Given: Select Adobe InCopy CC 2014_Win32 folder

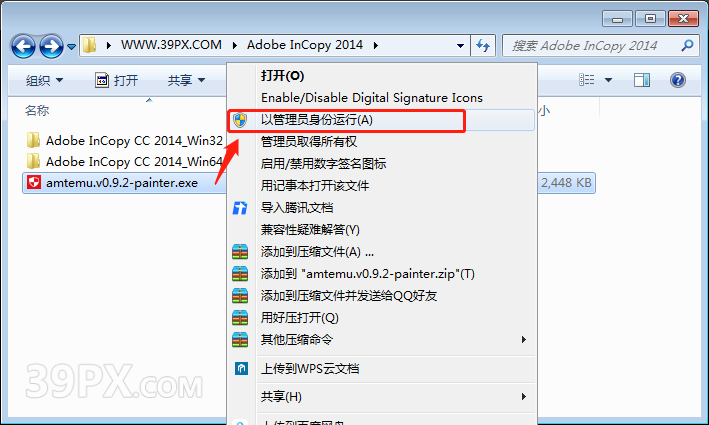Looking at the screenshot, I should pos(134,141).
